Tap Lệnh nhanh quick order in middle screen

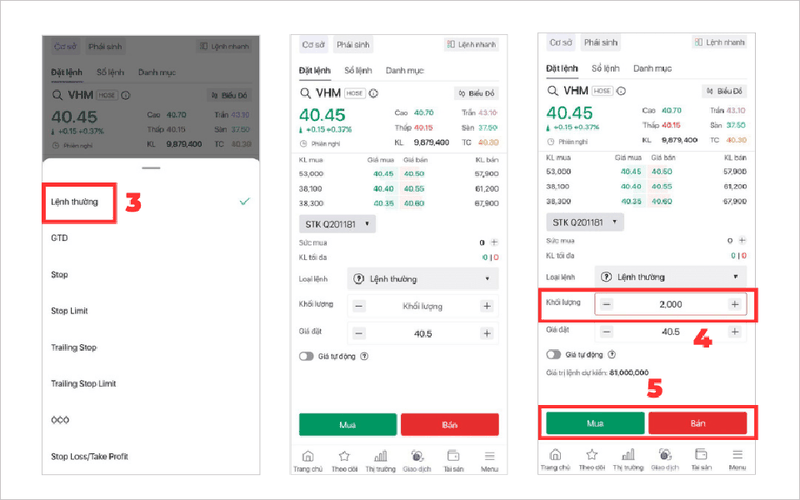pos(471,44)
